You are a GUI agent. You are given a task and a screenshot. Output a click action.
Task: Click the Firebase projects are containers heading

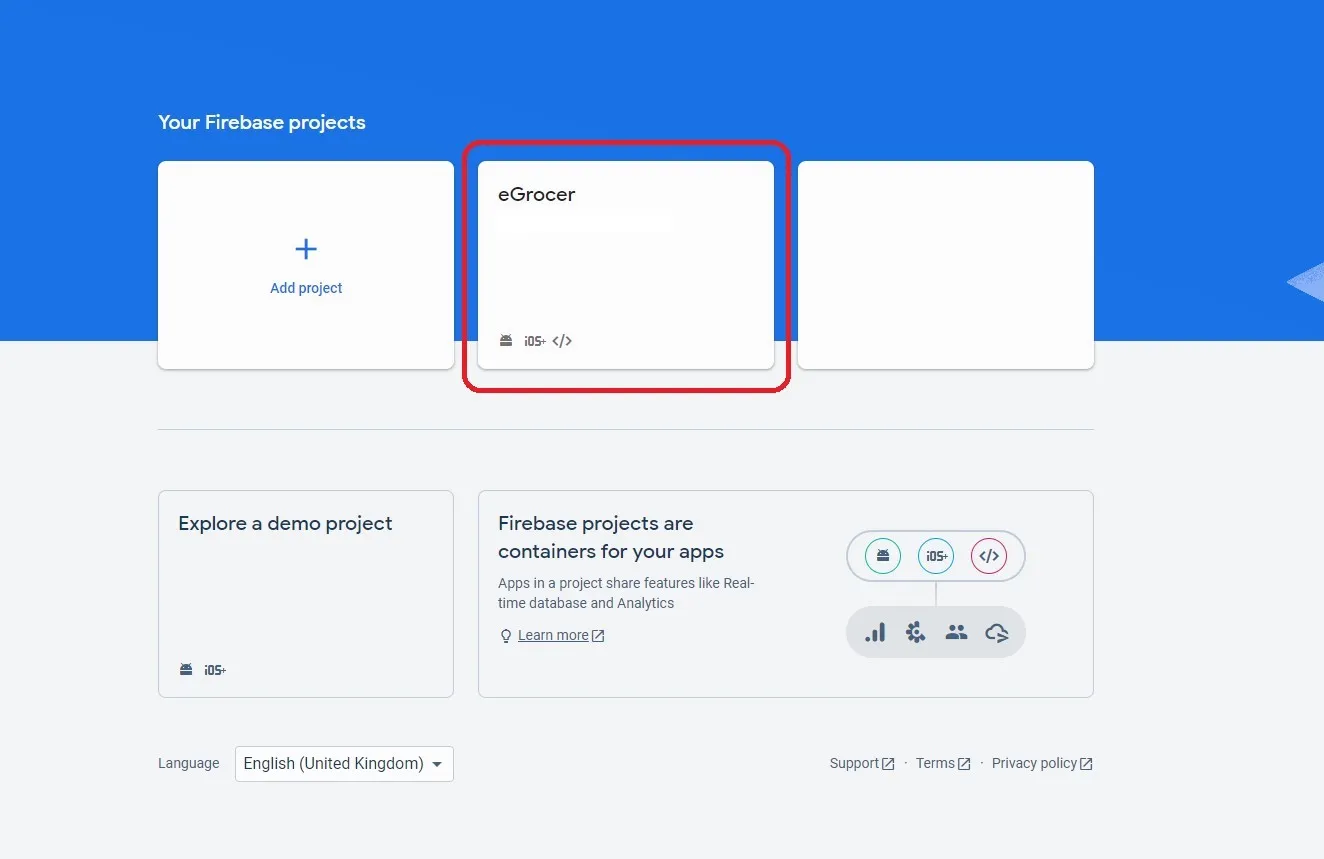pos(611,537)
